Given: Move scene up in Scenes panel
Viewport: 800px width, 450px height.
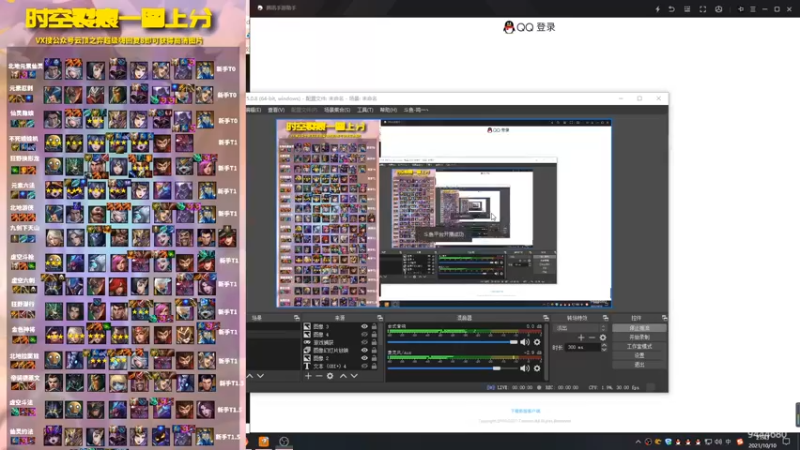Looking at the screenshot, I should (250, 376).
